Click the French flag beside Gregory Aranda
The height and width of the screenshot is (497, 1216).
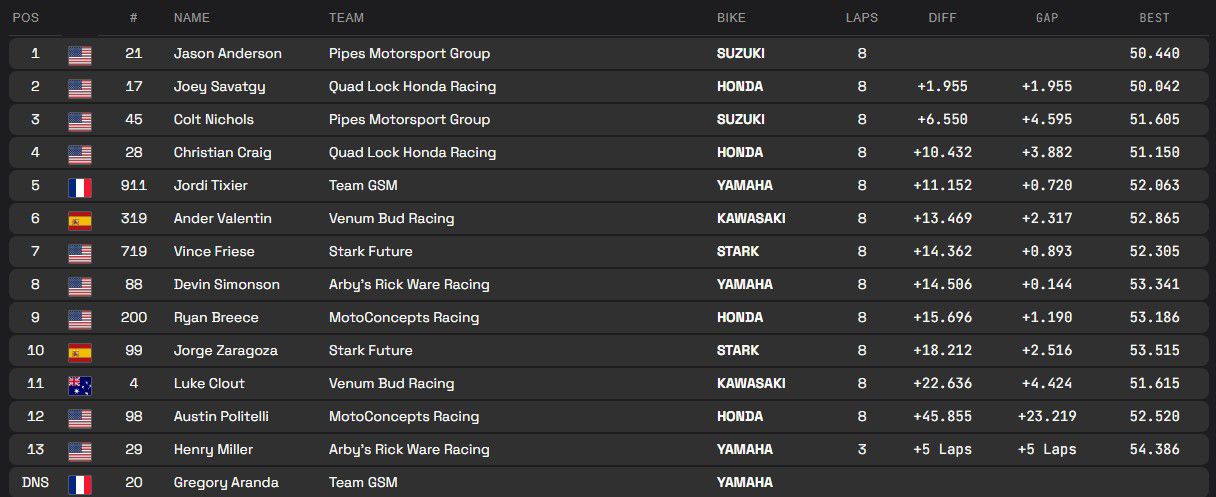[x=80, y=483]
